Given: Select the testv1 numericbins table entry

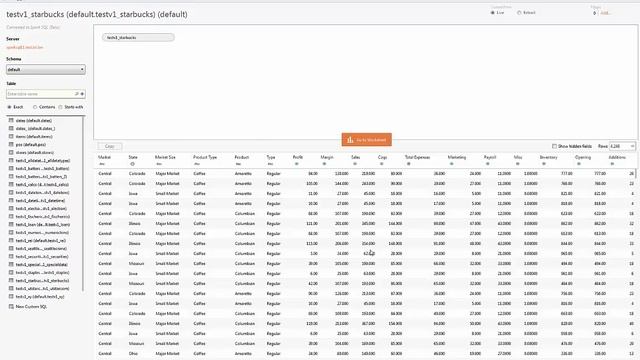Looking at the screenshot, I should [x=42, y=232].
